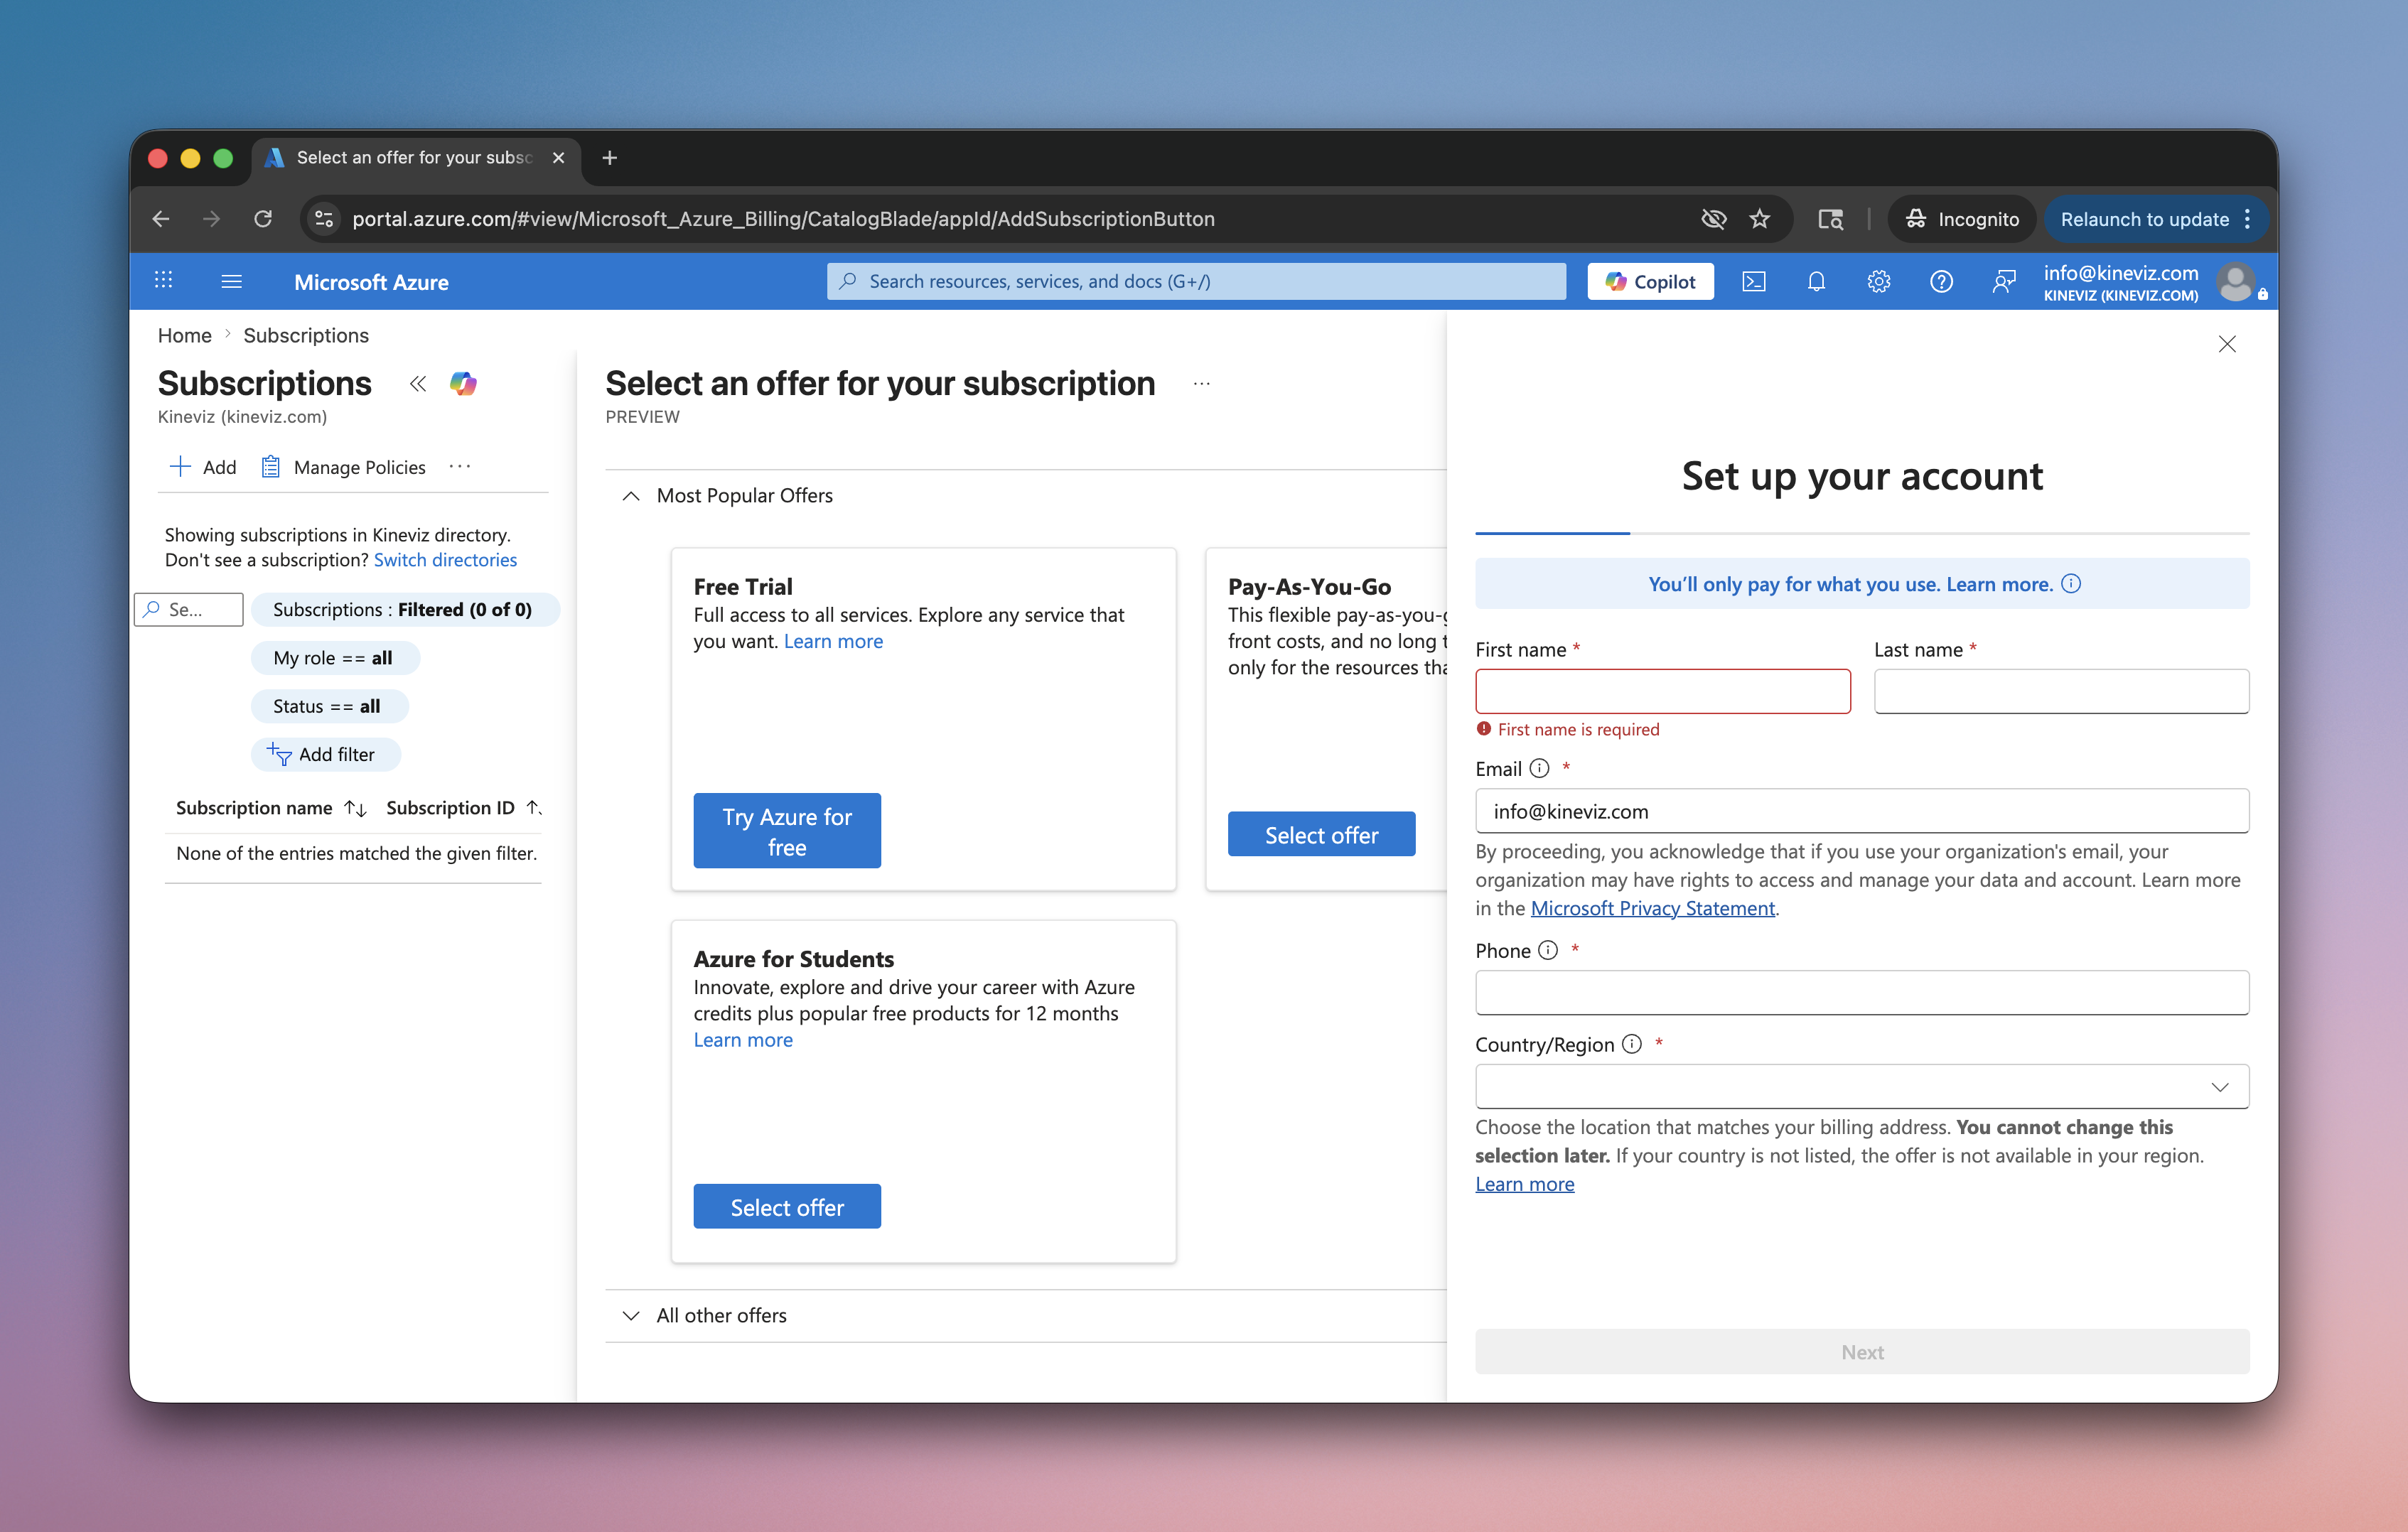Click the Home breadcrumb
The width and height of the screenshot is (2408, 1532).
[185, 336]
